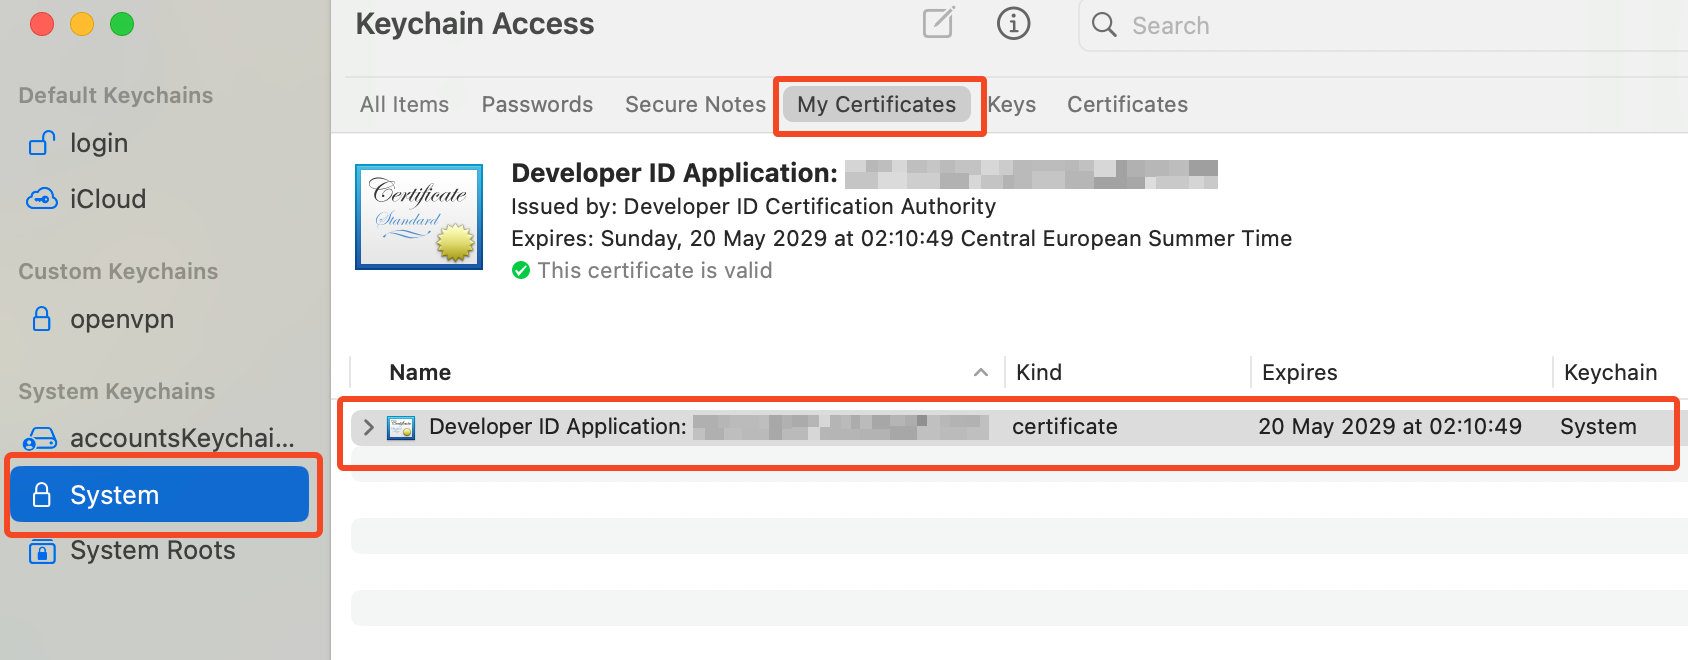Click the openvpn keychain lock icon
Image resolution: width=1688 pixels, height=660 pixels.
point(42,319)
